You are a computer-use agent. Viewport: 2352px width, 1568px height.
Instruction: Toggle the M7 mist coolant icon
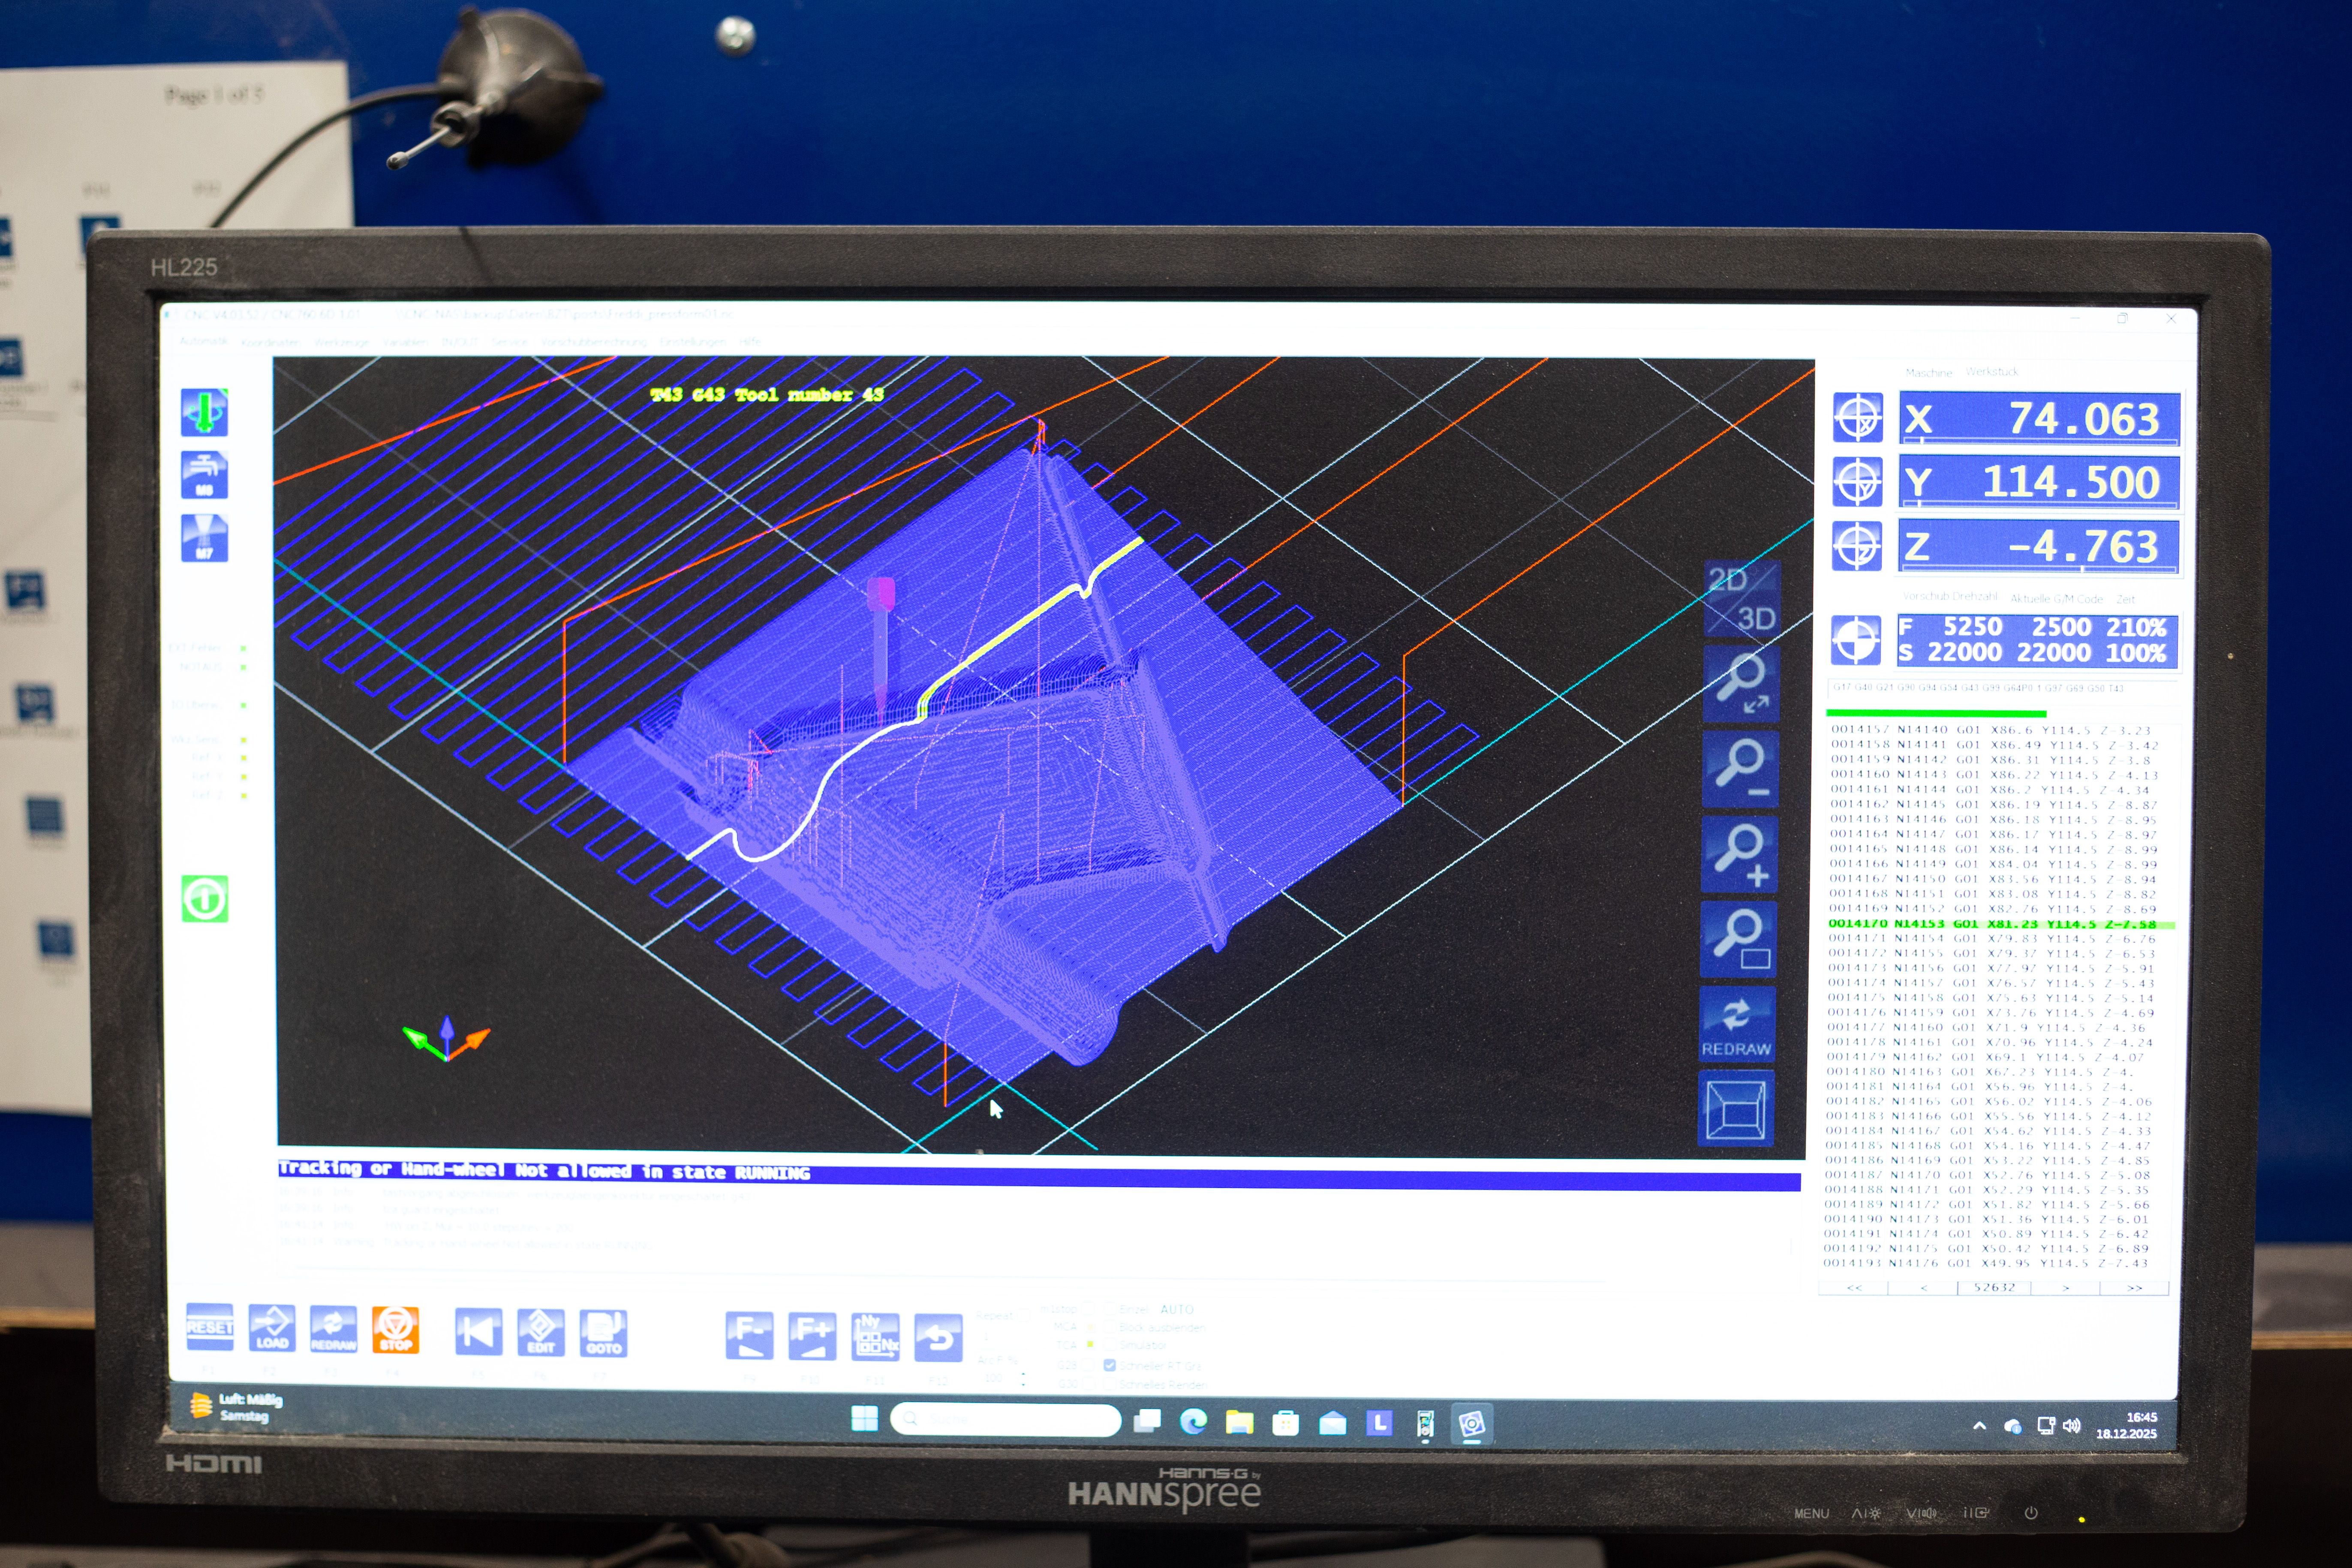(x=204, y=538)
